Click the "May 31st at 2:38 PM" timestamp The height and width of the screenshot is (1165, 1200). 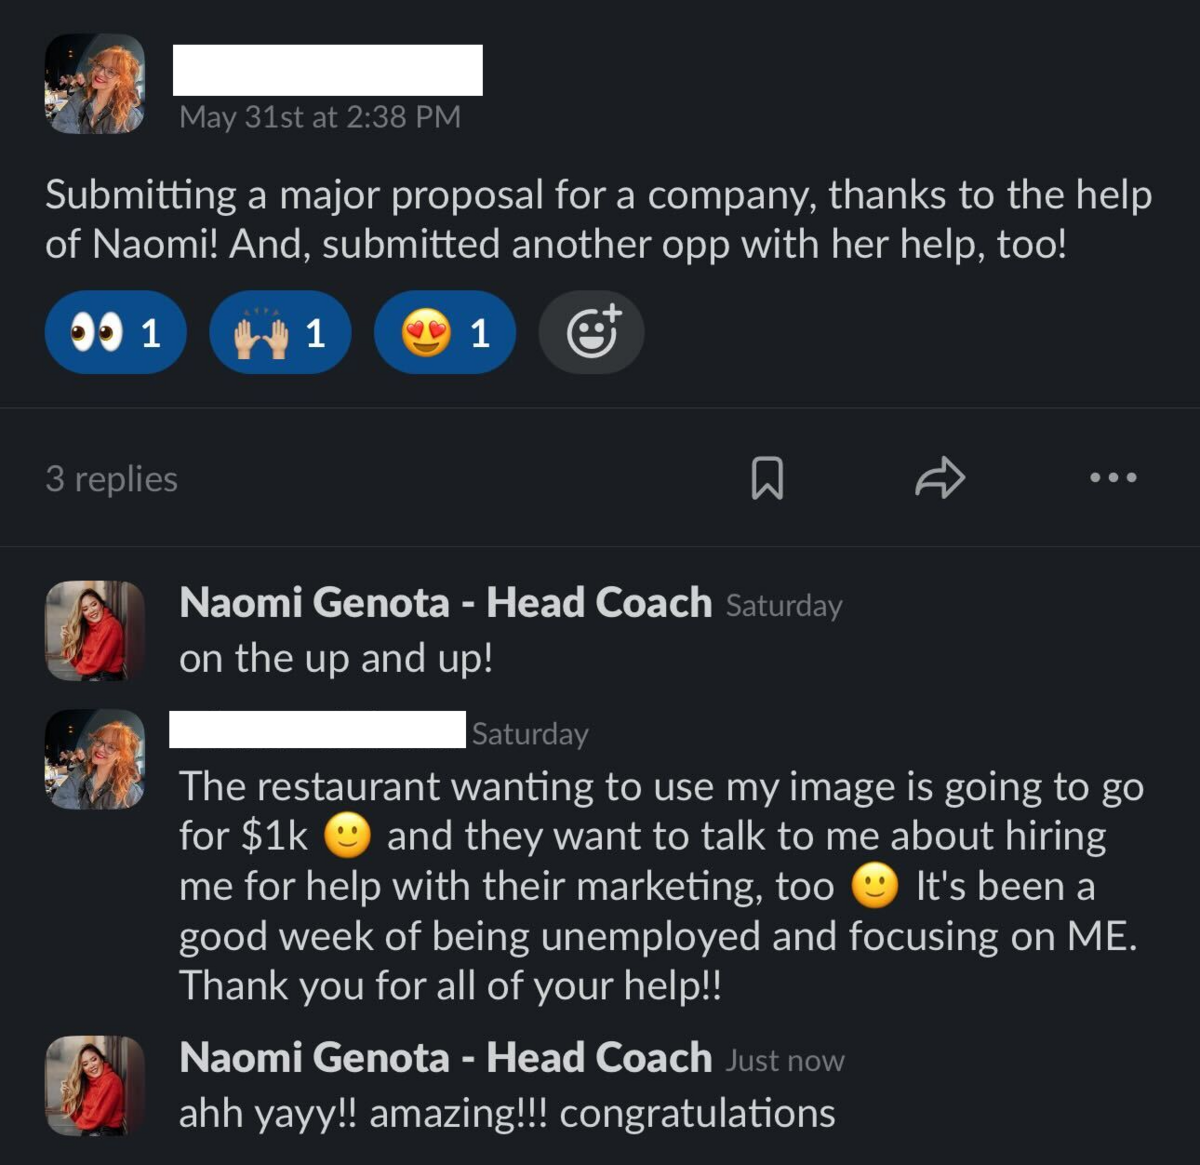pos(320,117)
